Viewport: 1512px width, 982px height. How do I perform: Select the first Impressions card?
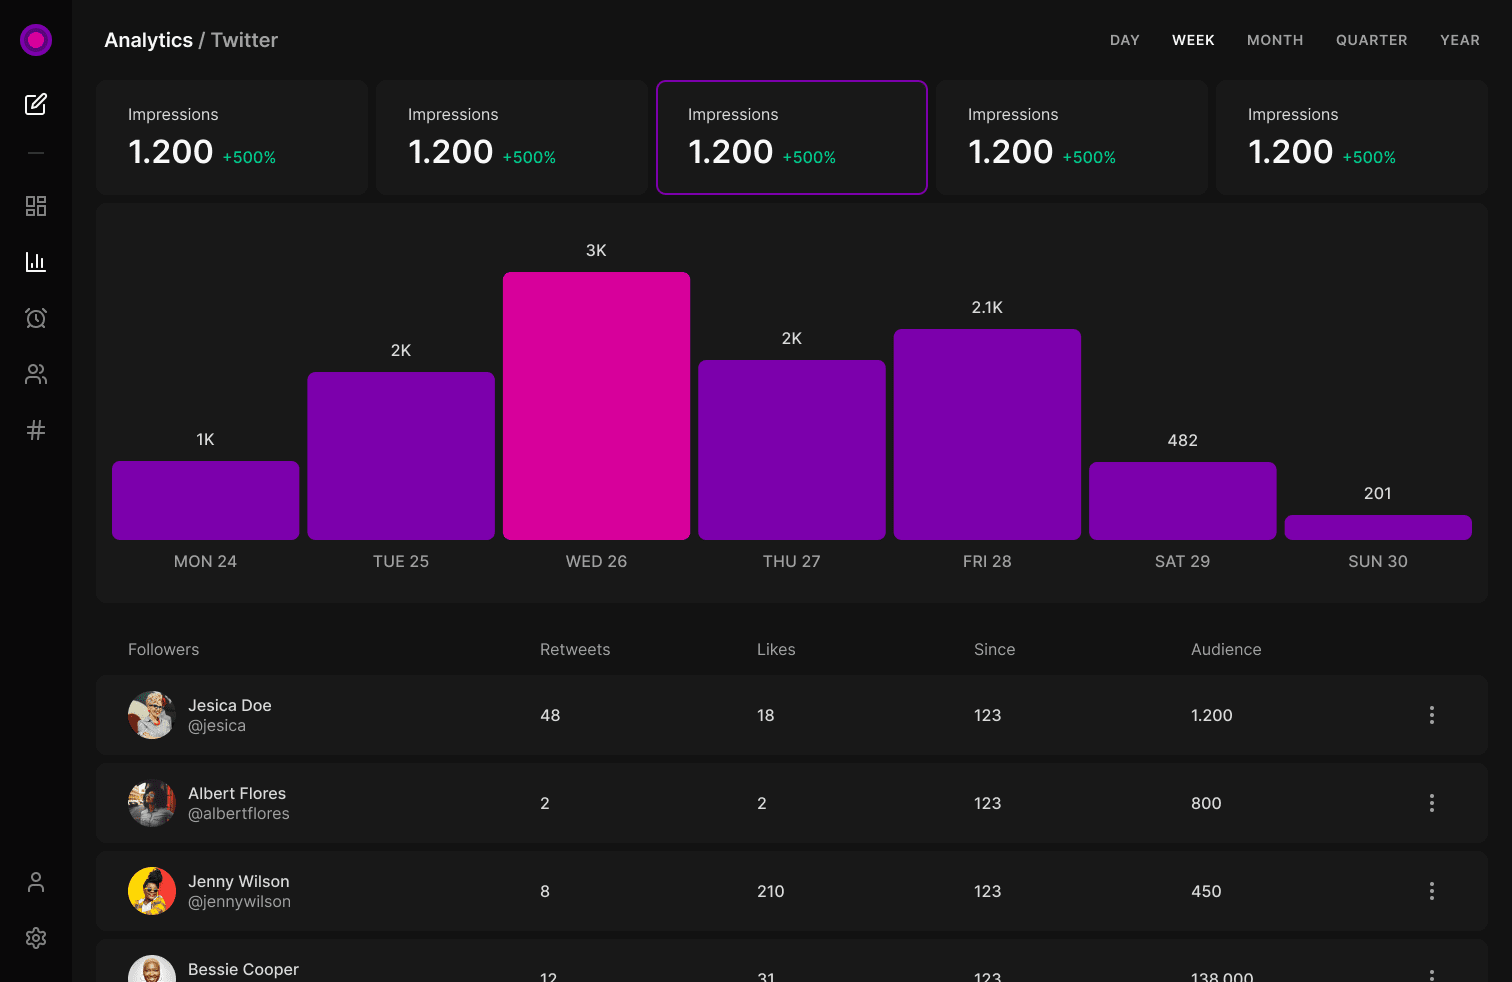(x=231, y=137)
